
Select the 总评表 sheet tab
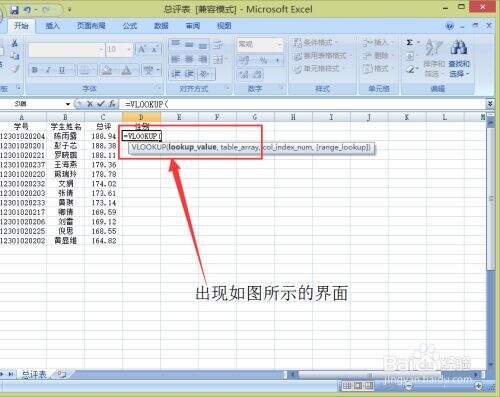click(x=34, y=375)
